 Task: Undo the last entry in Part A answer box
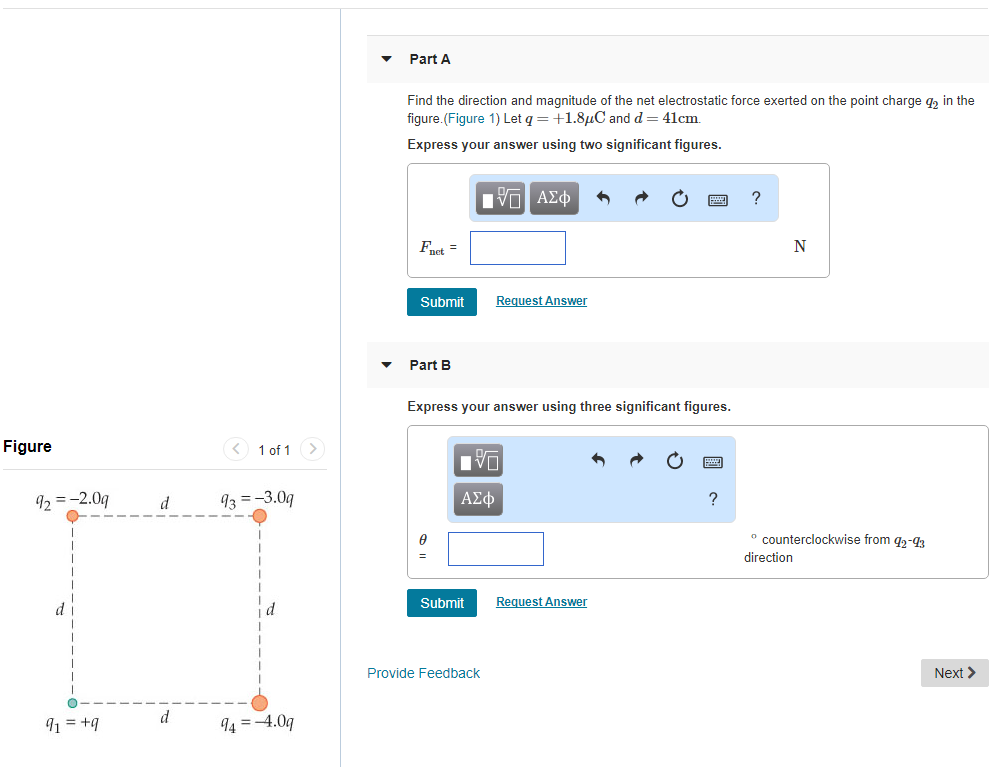(604, 198)
